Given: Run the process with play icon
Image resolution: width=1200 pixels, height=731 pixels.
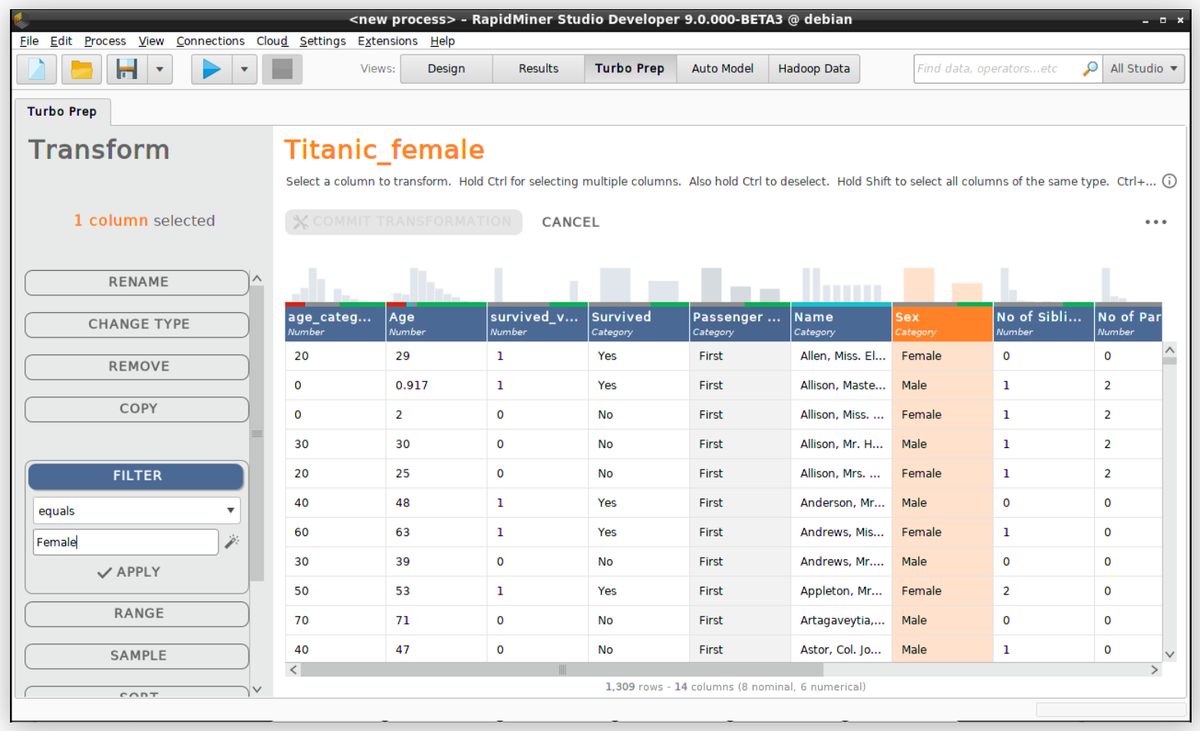Looking at the screenshot, I should pos(211,69).
